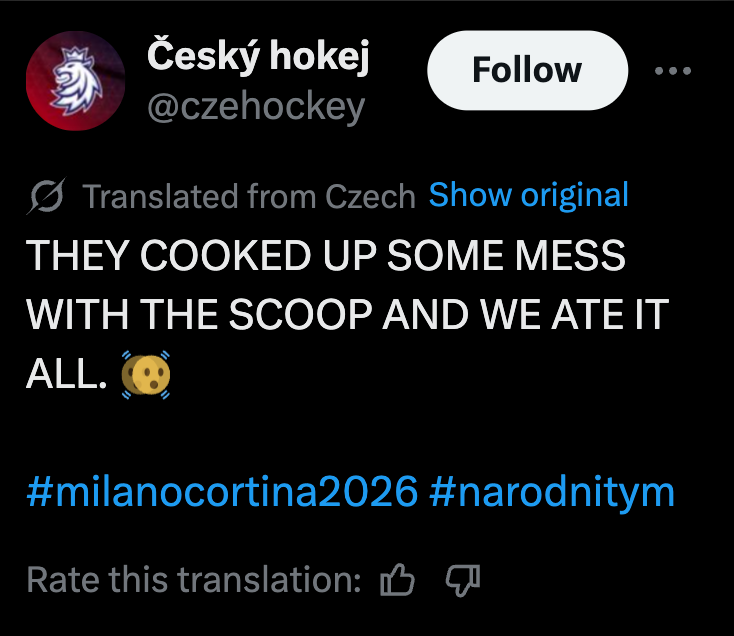734x636 pixels.
Task: Follow the Český hokej account
Action: [x=526, y=70]
